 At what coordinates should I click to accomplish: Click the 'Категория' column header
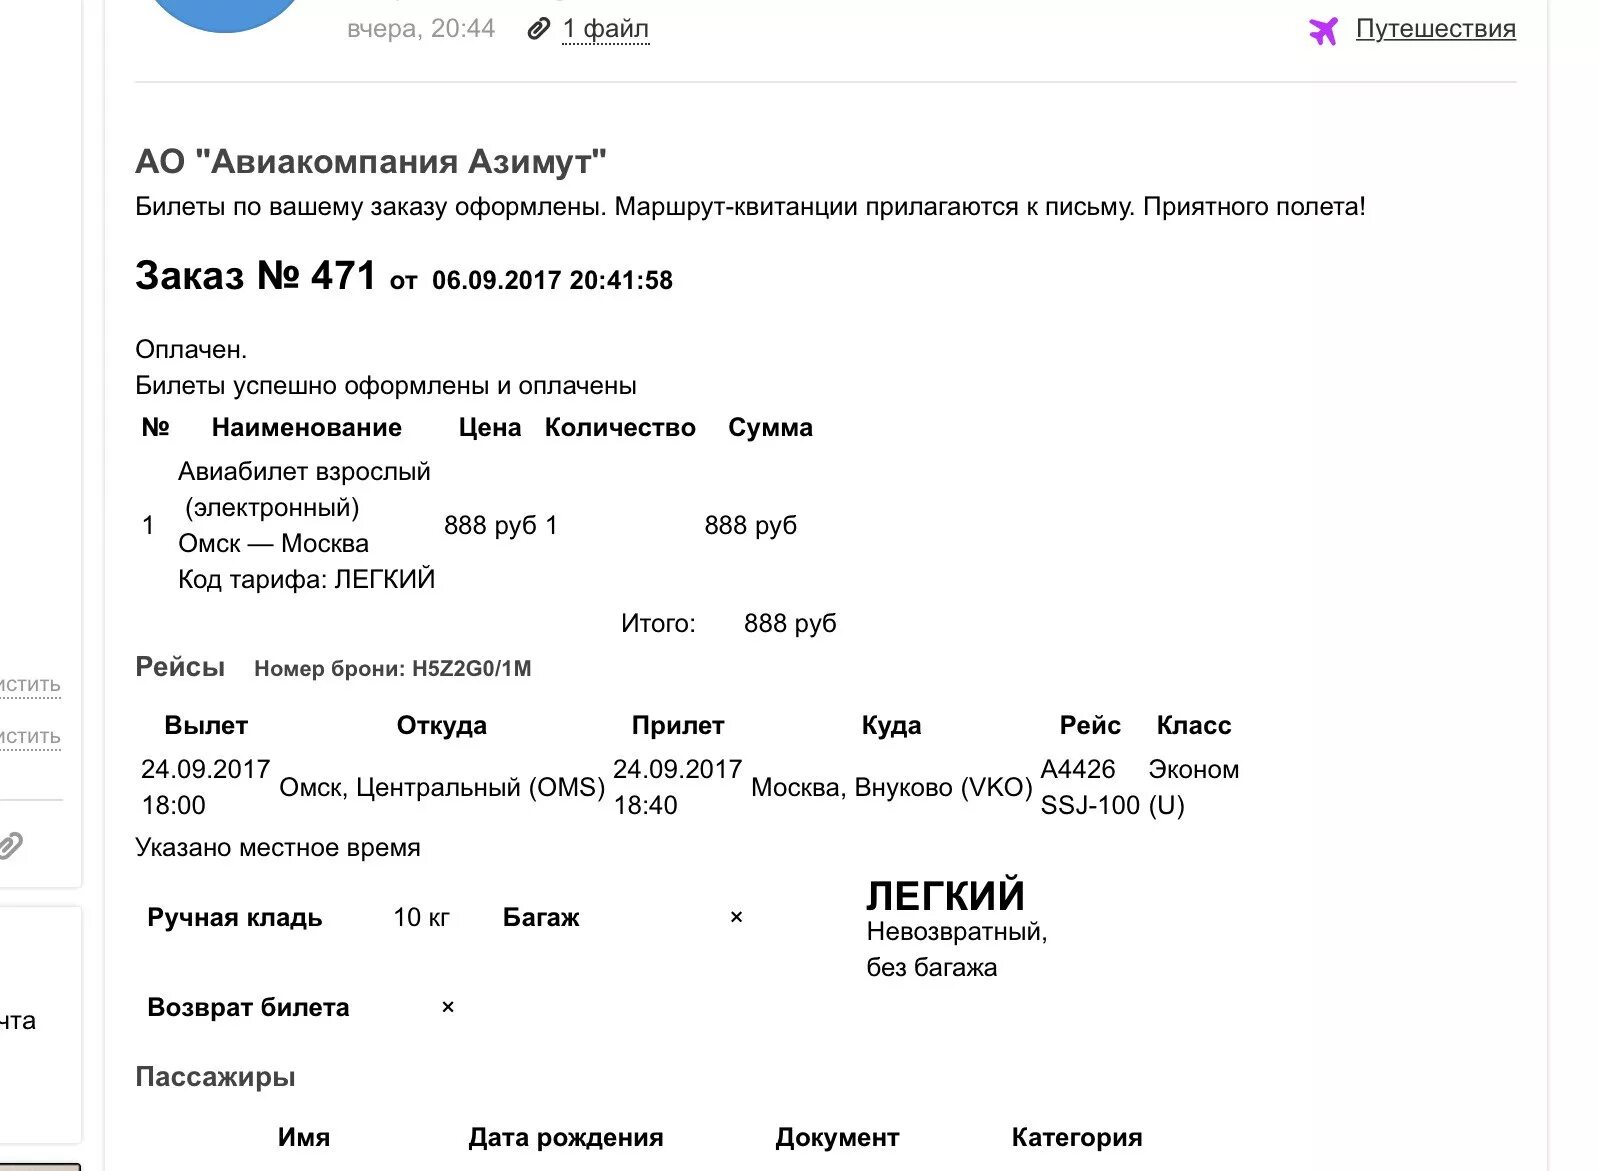(x=1077, y=1137)
